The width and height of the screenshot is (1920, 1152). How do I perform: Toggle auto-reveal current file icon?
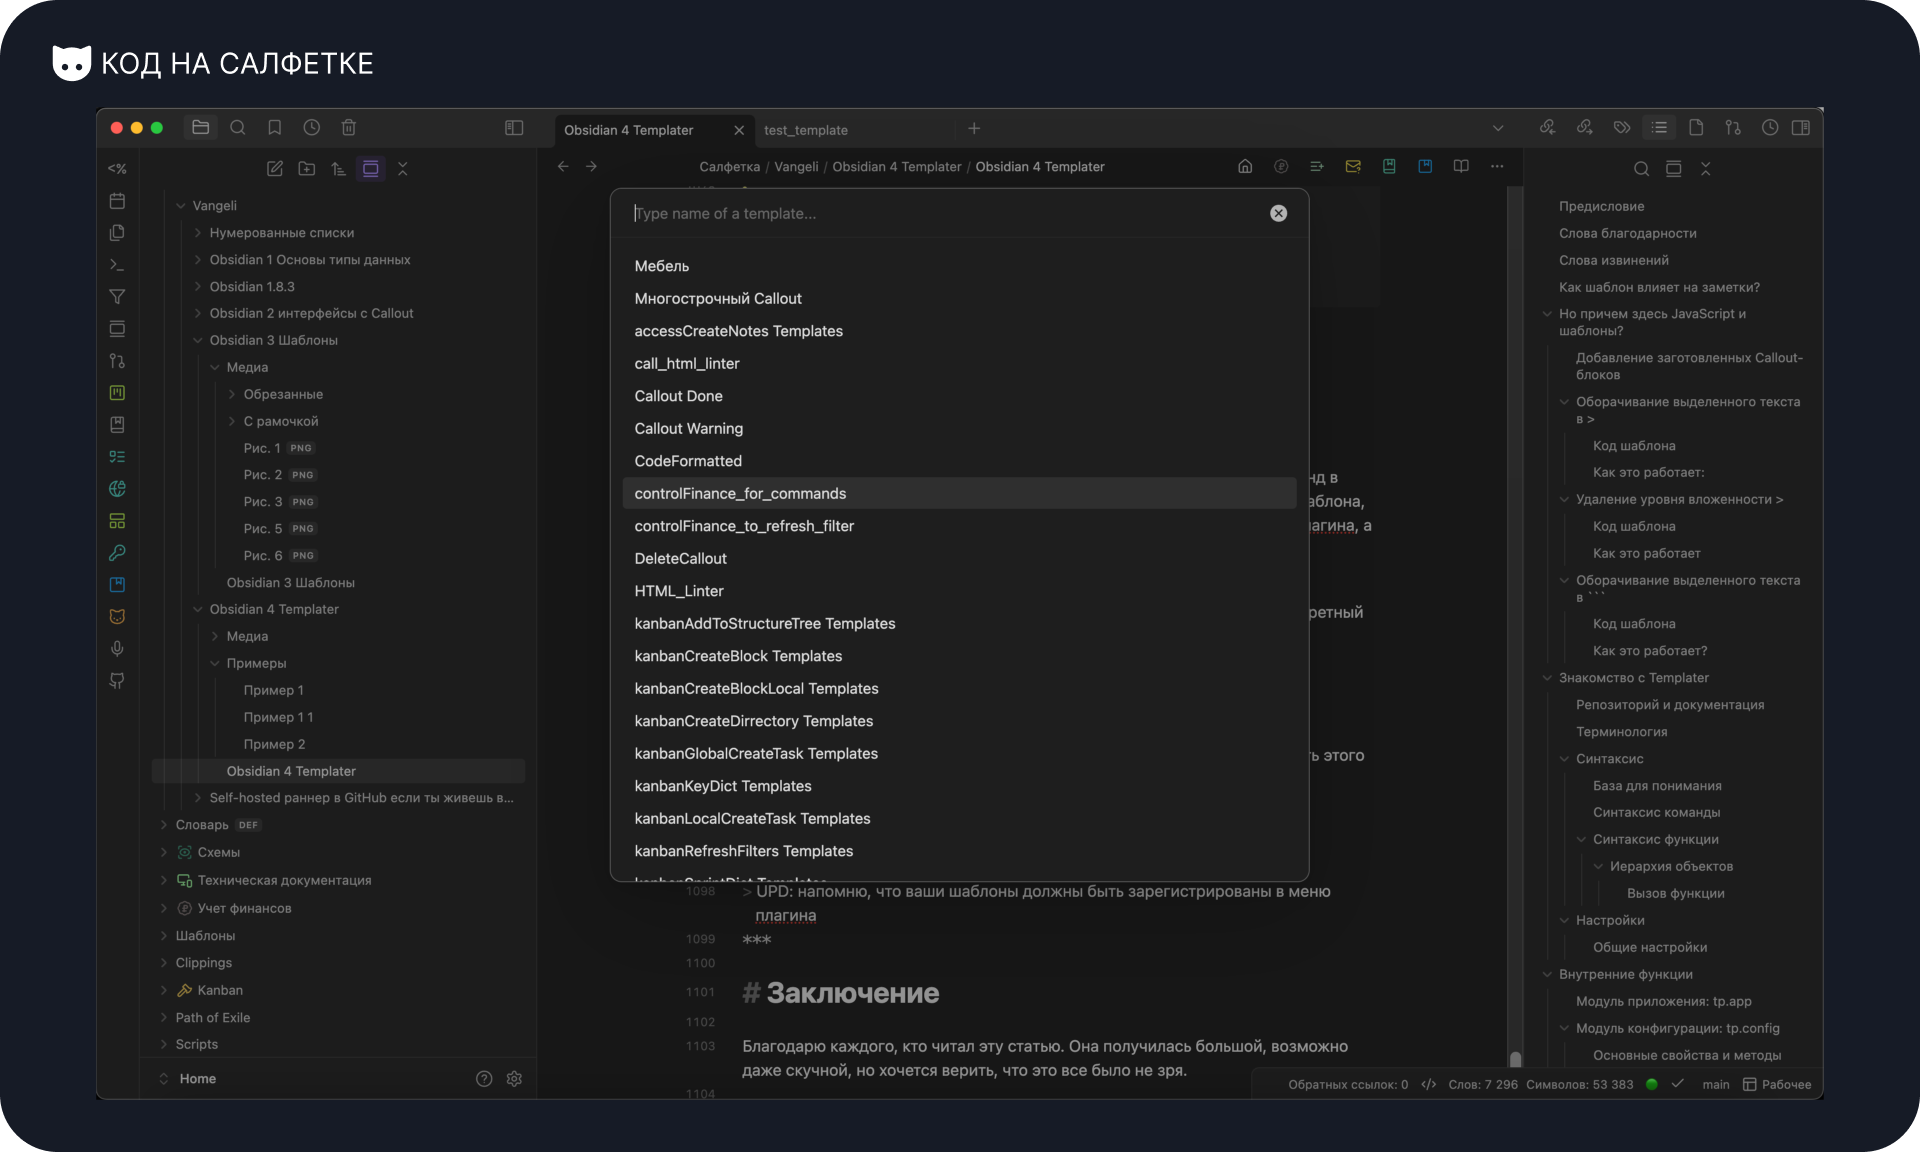click(x=371, y=169)
